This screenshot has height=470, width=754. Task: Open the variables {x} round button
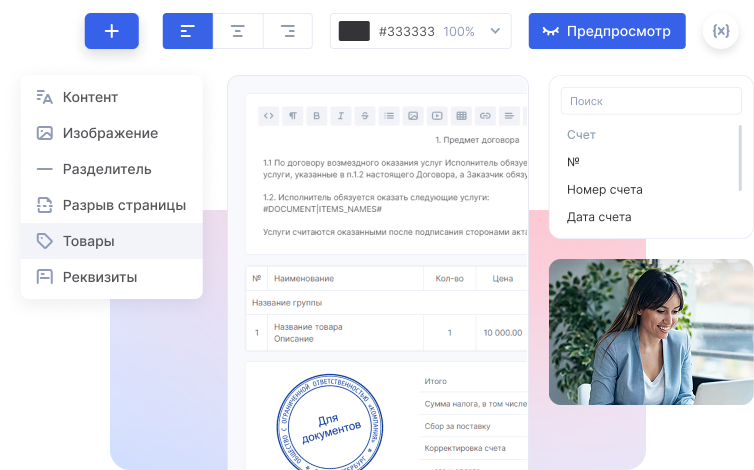pos(721,31)
